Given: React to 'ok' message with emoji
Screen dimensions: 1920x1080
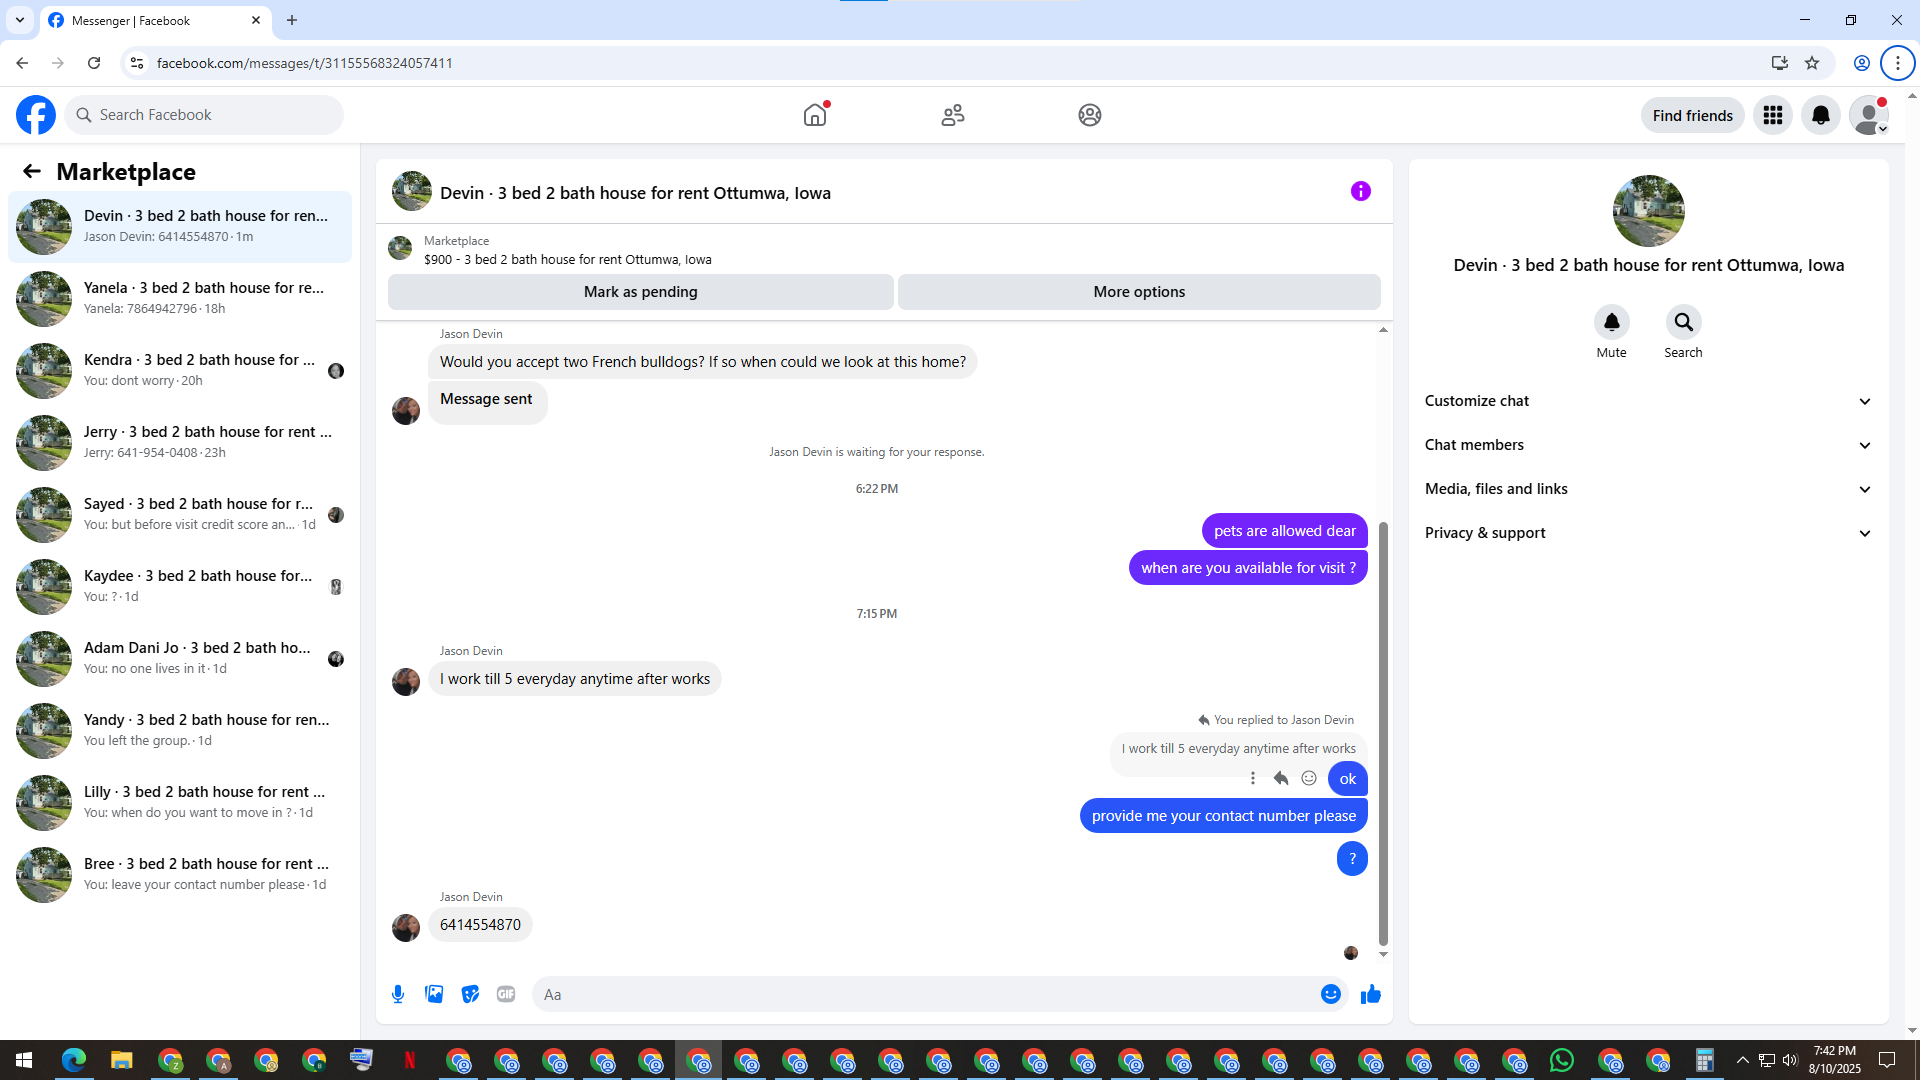Looking at the screenshot, I should 1309,778.
